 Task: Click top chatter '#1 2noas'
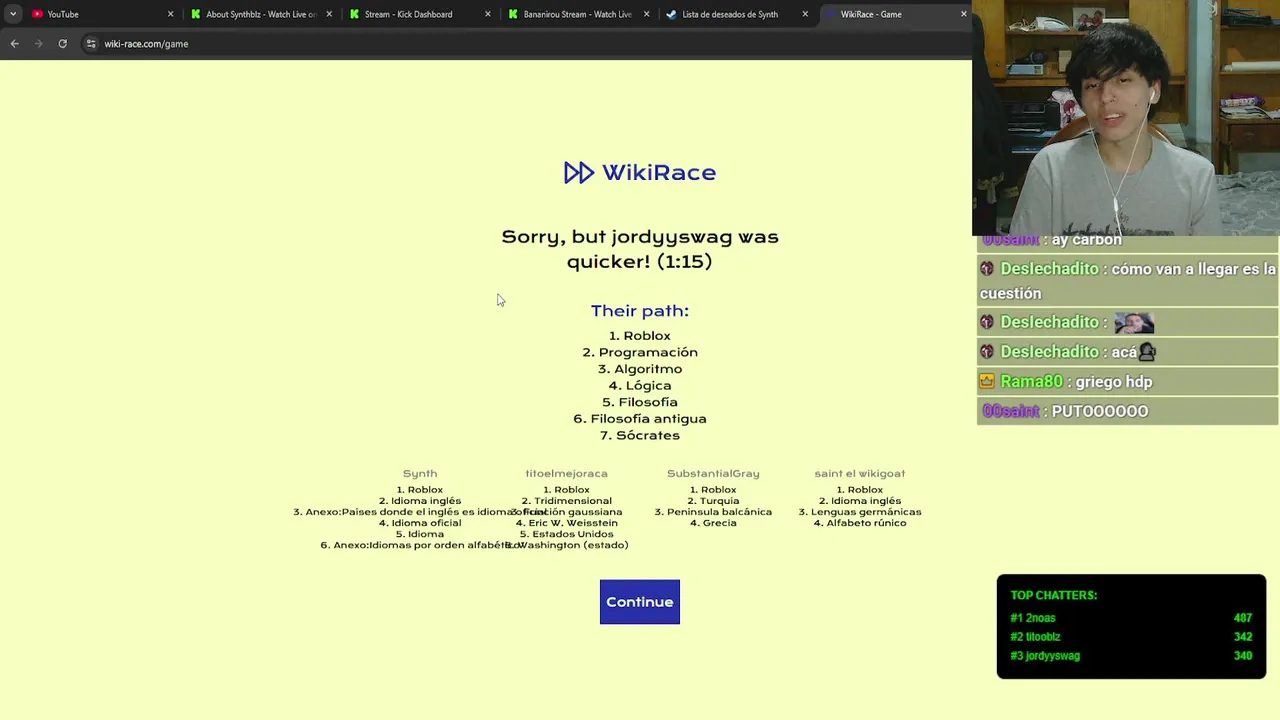(x=1033, y=618)
